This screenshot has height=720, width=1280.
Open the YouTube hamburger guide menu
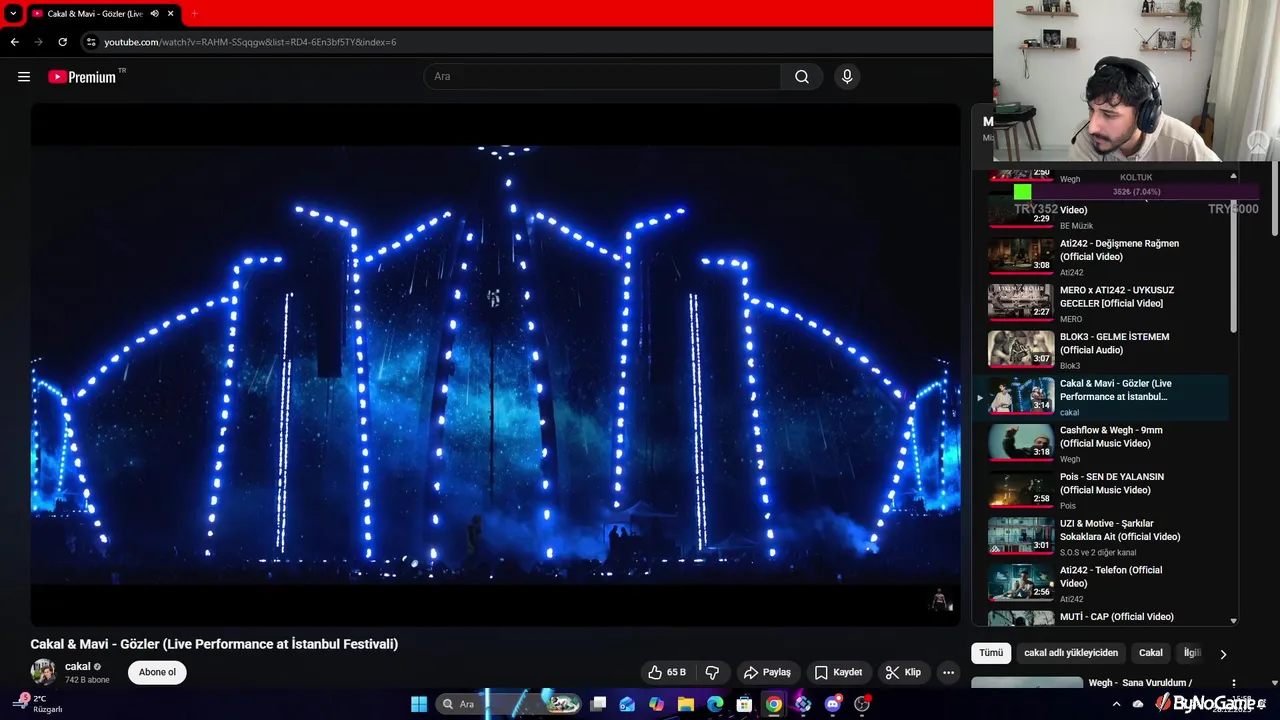point(24,77)
